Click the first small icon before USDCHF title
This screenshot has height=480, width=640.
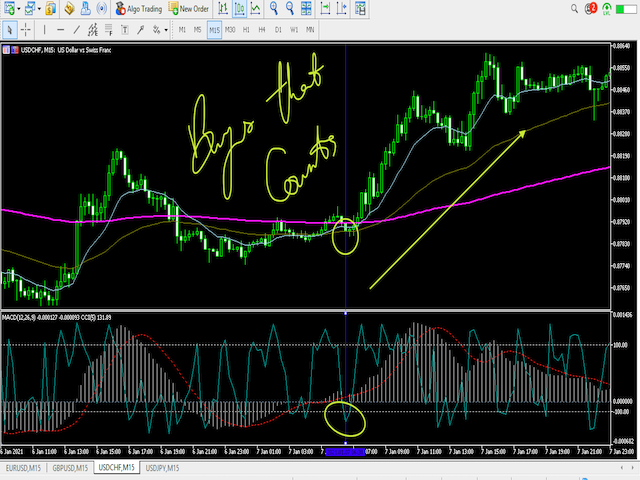(x=6, y=50)
